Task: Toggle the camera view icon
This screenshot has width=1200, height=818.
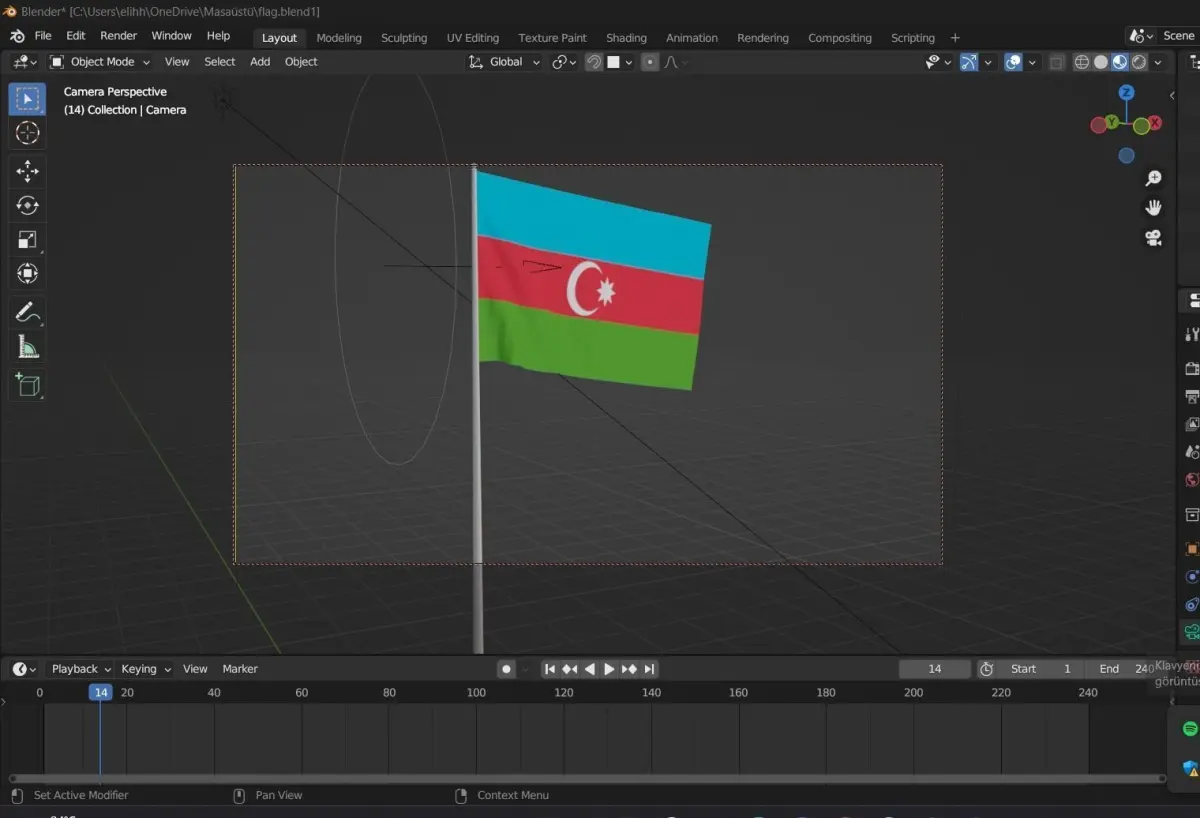Action: [x=1153, y=238]
